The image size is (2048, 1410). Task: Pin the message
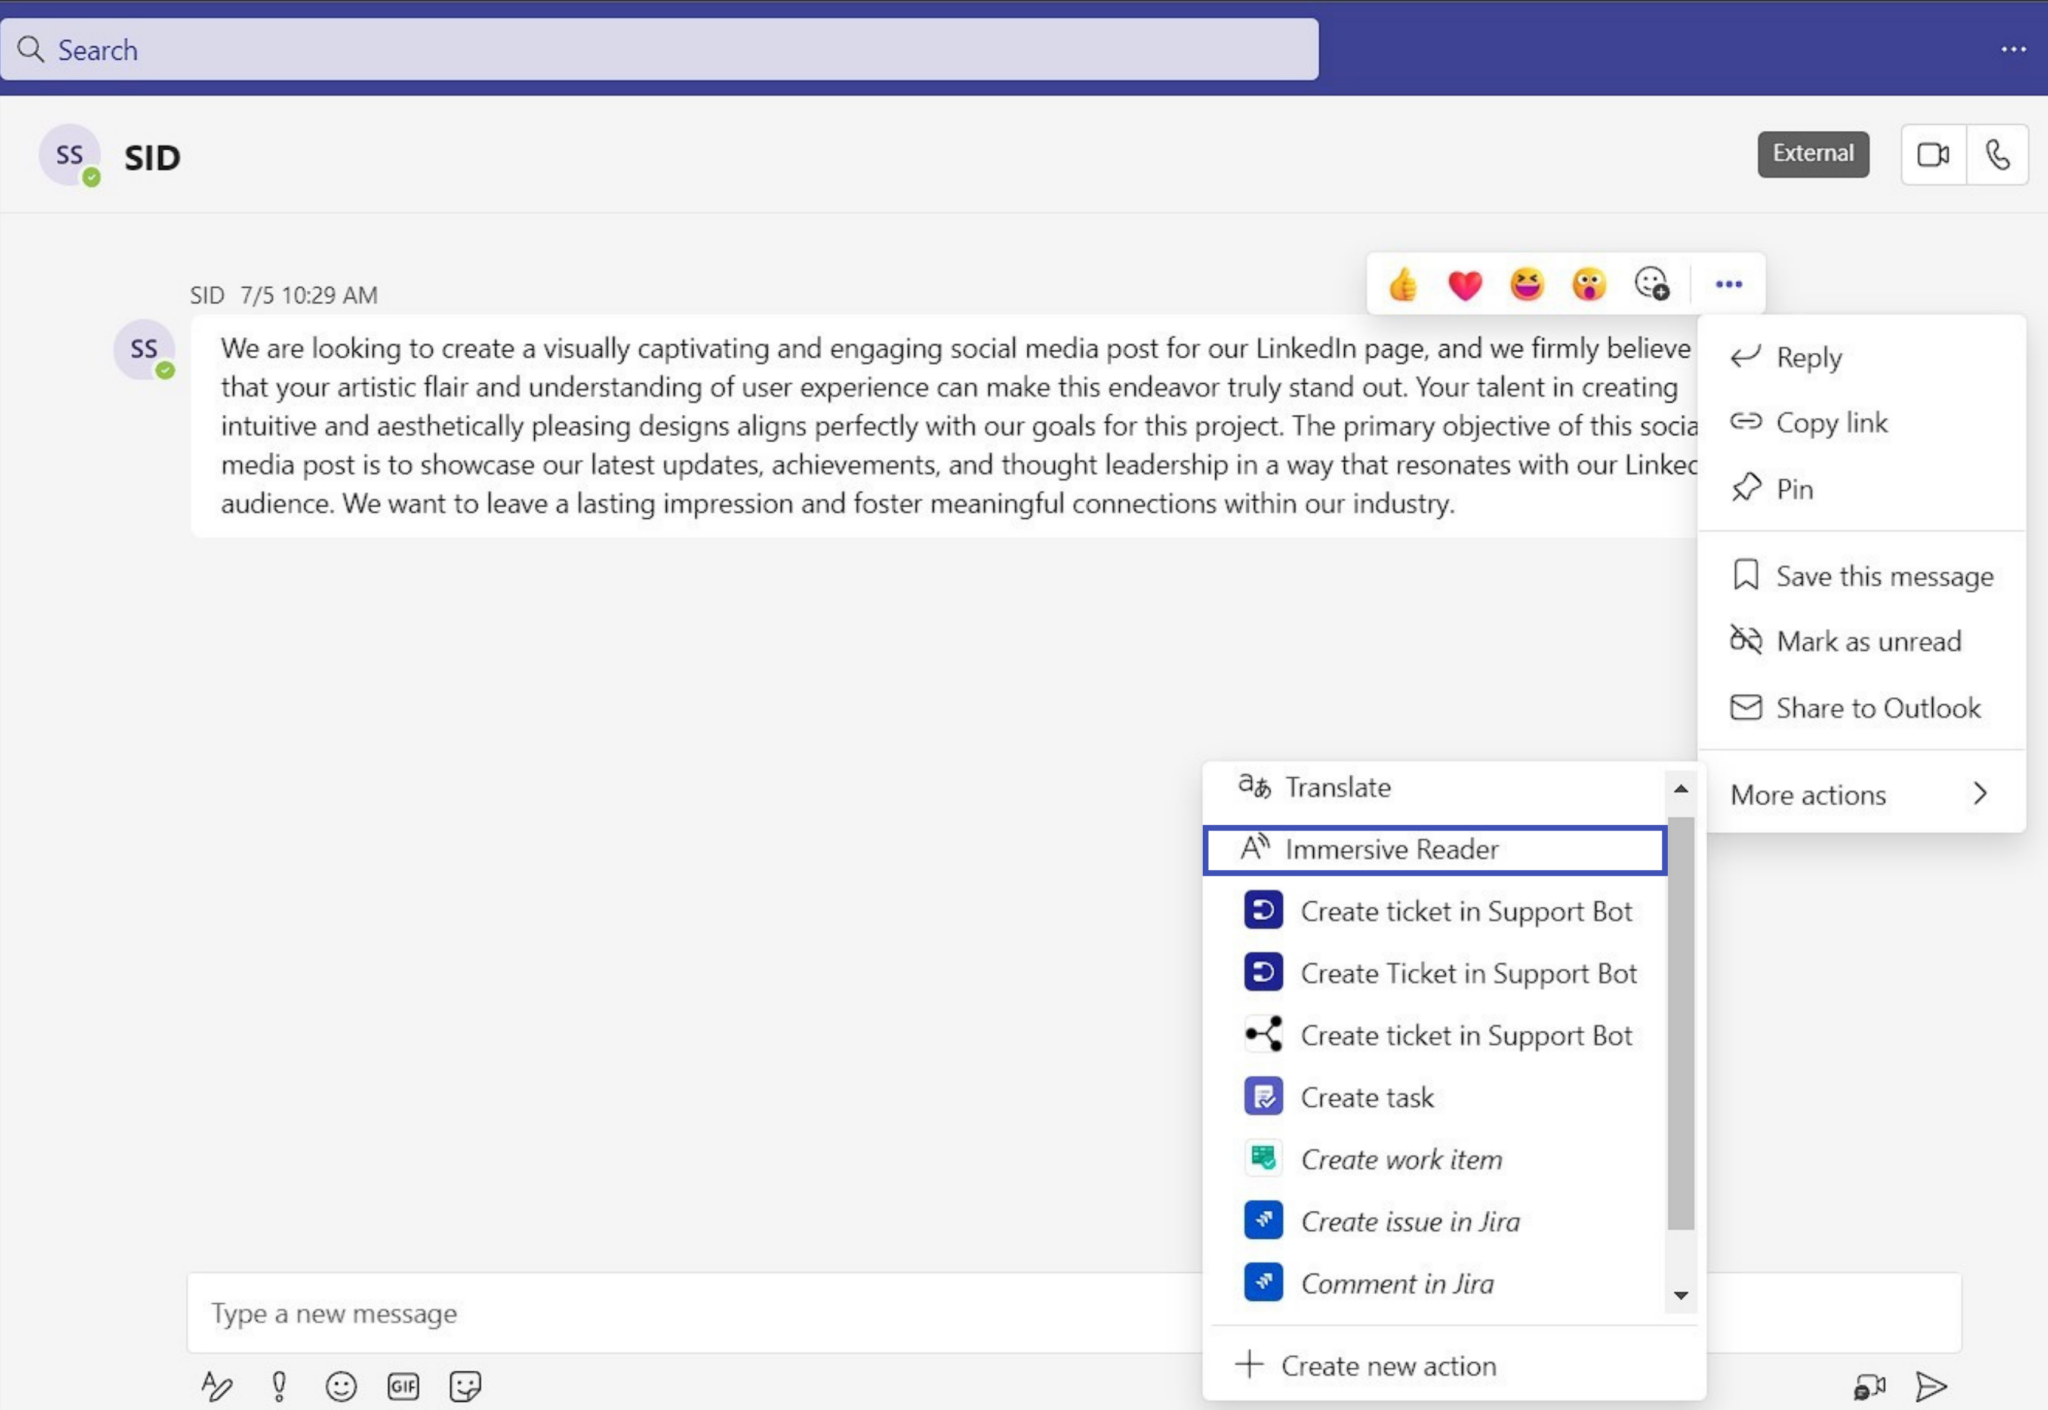pyautogui.click(x=1793, y=488)
